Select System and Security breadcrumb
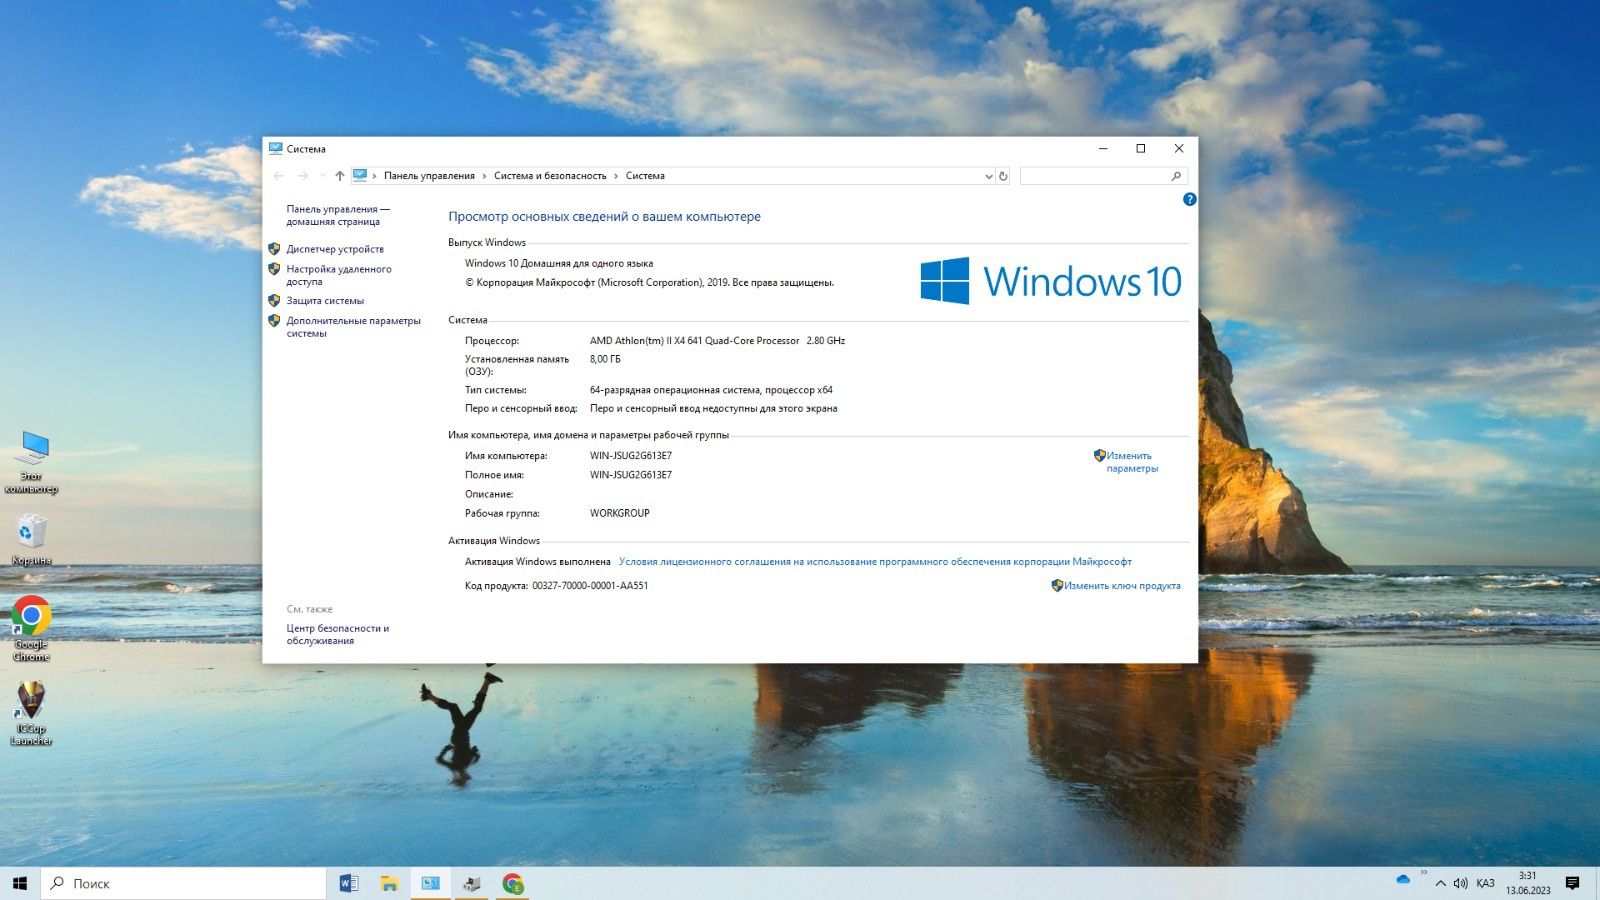1600x900 pixels. pos(550,176)
